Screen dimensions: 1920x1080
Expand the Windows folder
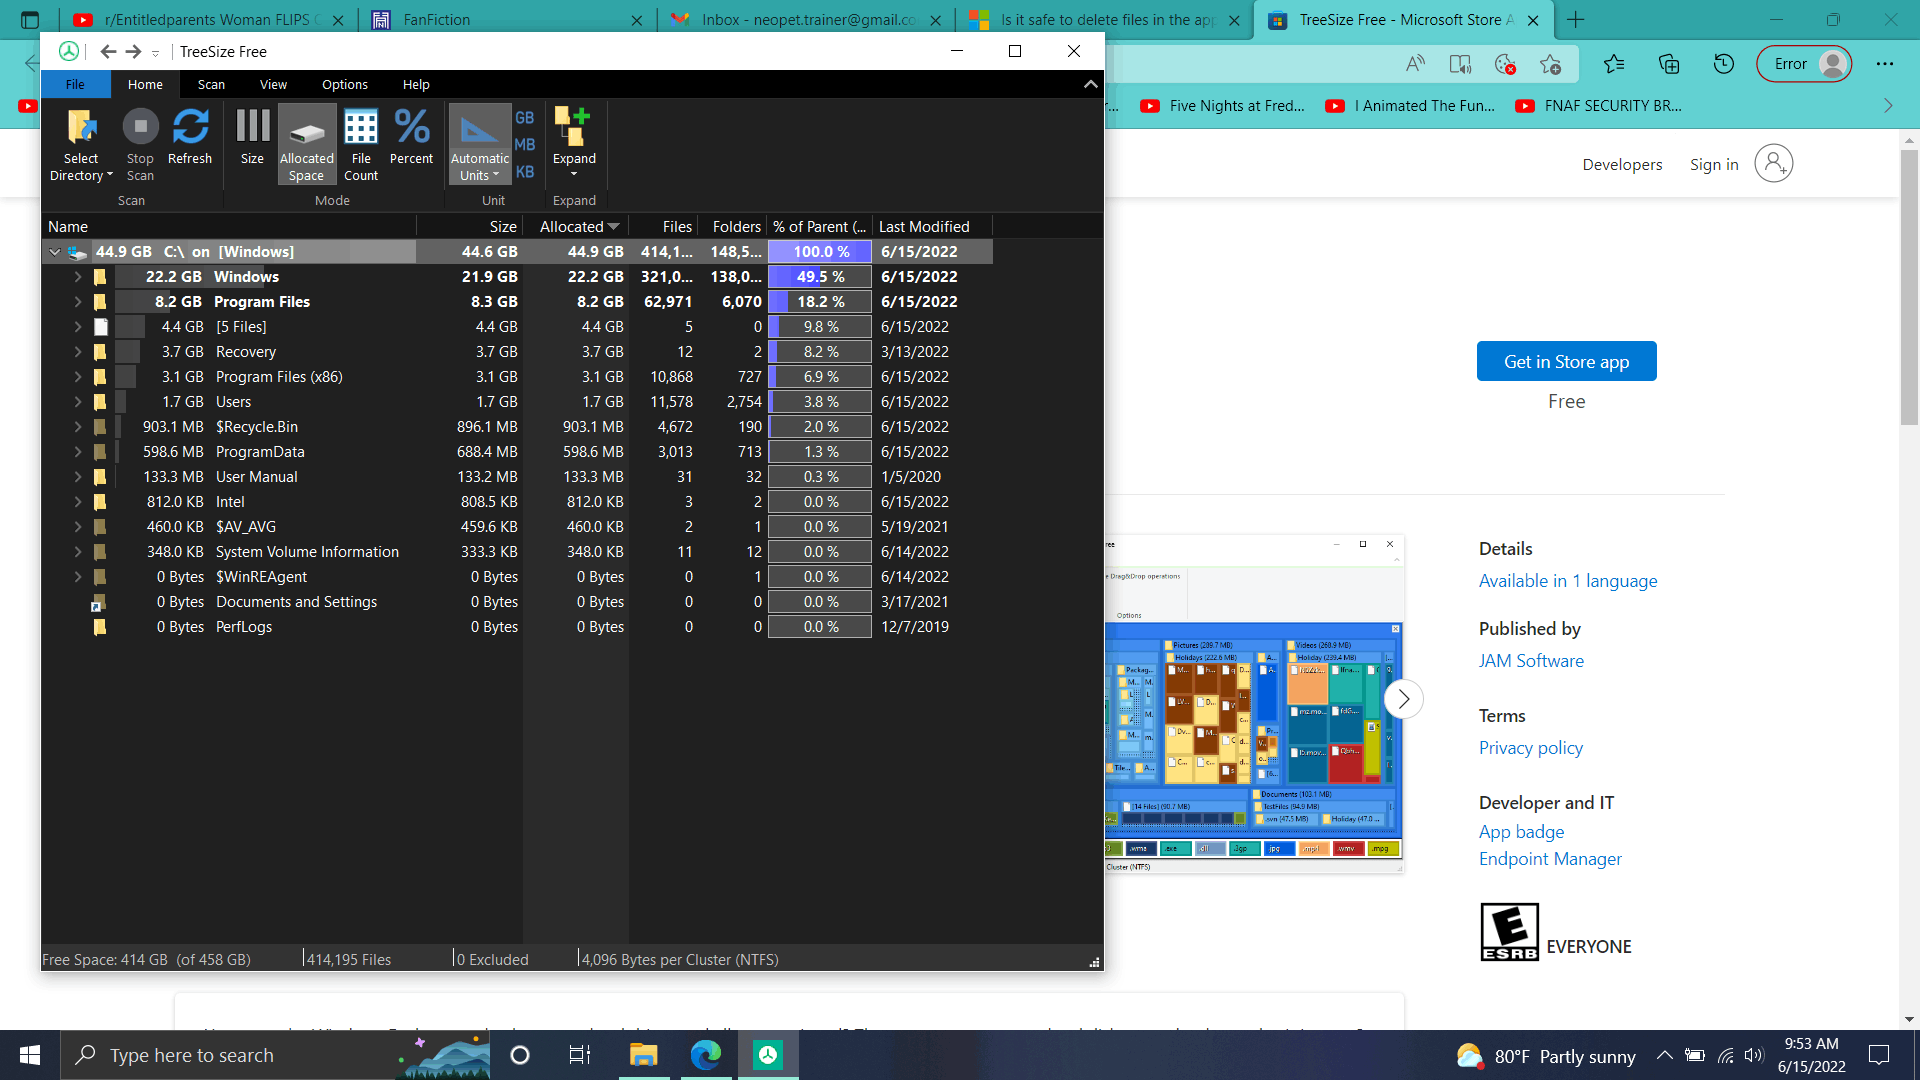coord(78,277)
